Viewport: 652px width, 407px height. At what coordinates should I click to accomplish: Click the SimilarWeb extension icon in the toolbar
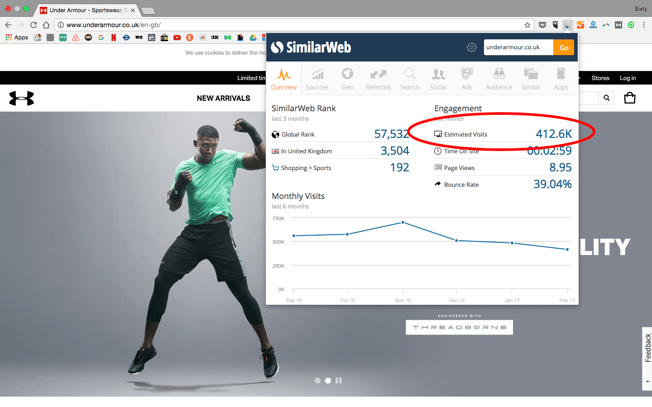[567, 25]
